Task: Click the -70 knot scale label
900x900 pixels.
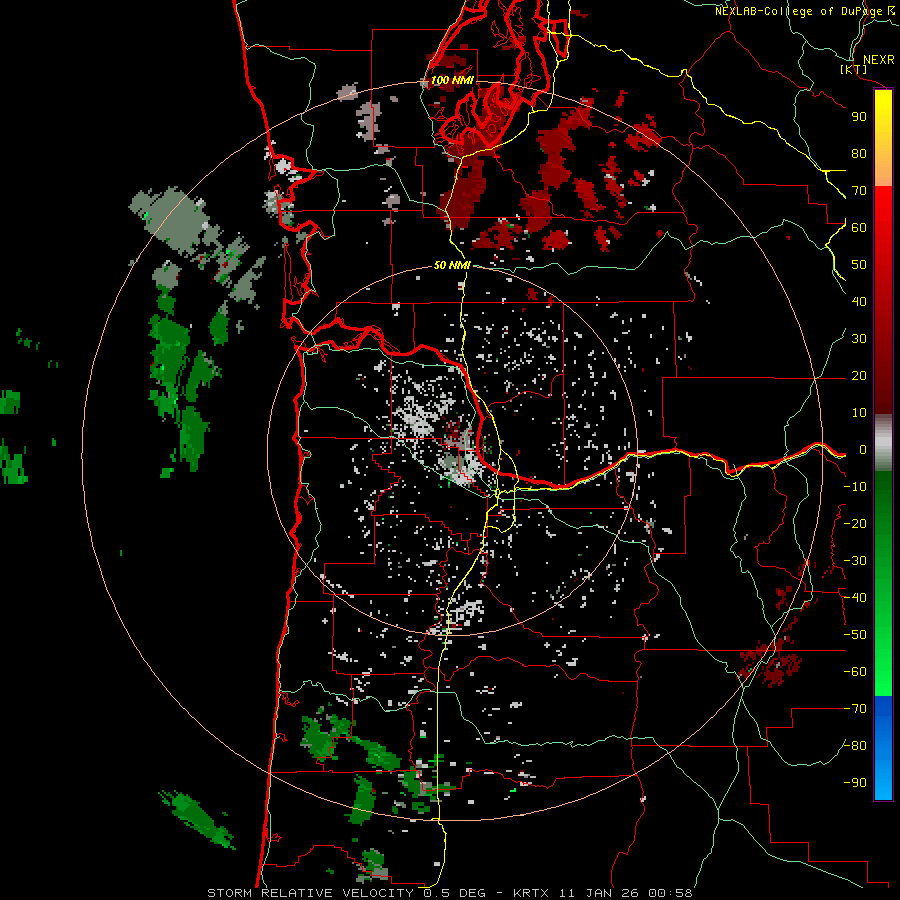Action: coord(855,709)
